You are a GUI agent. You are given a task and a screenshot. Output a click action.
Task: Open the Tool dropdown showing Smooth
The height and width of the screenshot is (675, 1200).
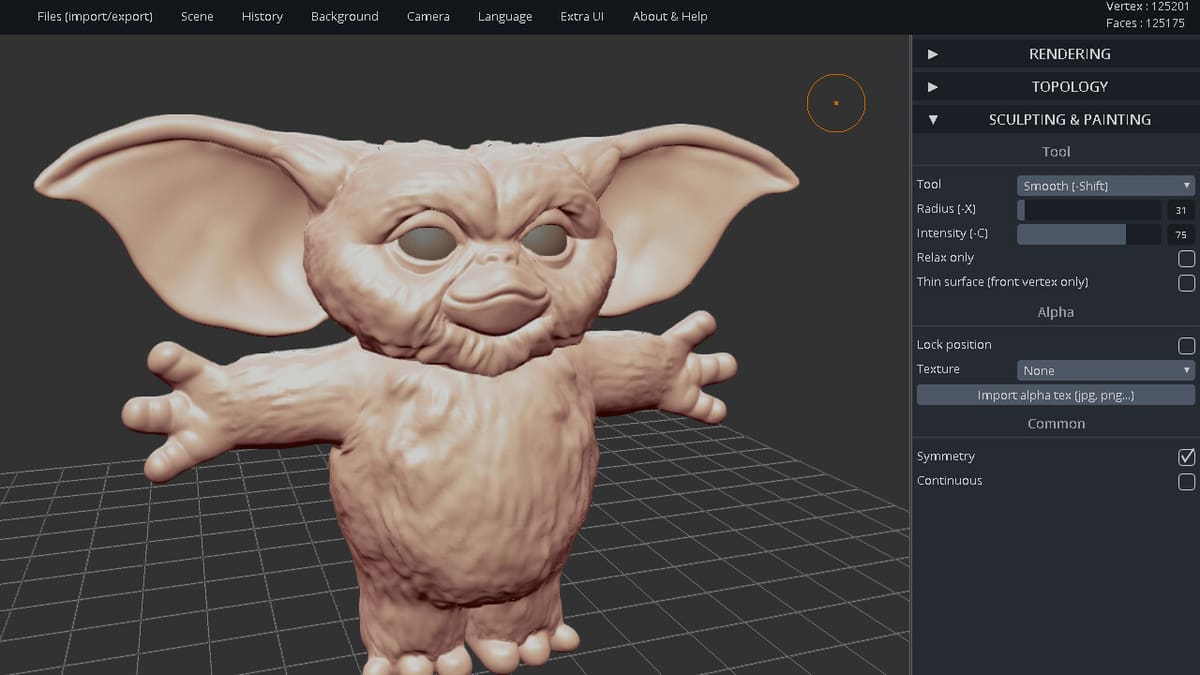tap(1106, 186)
